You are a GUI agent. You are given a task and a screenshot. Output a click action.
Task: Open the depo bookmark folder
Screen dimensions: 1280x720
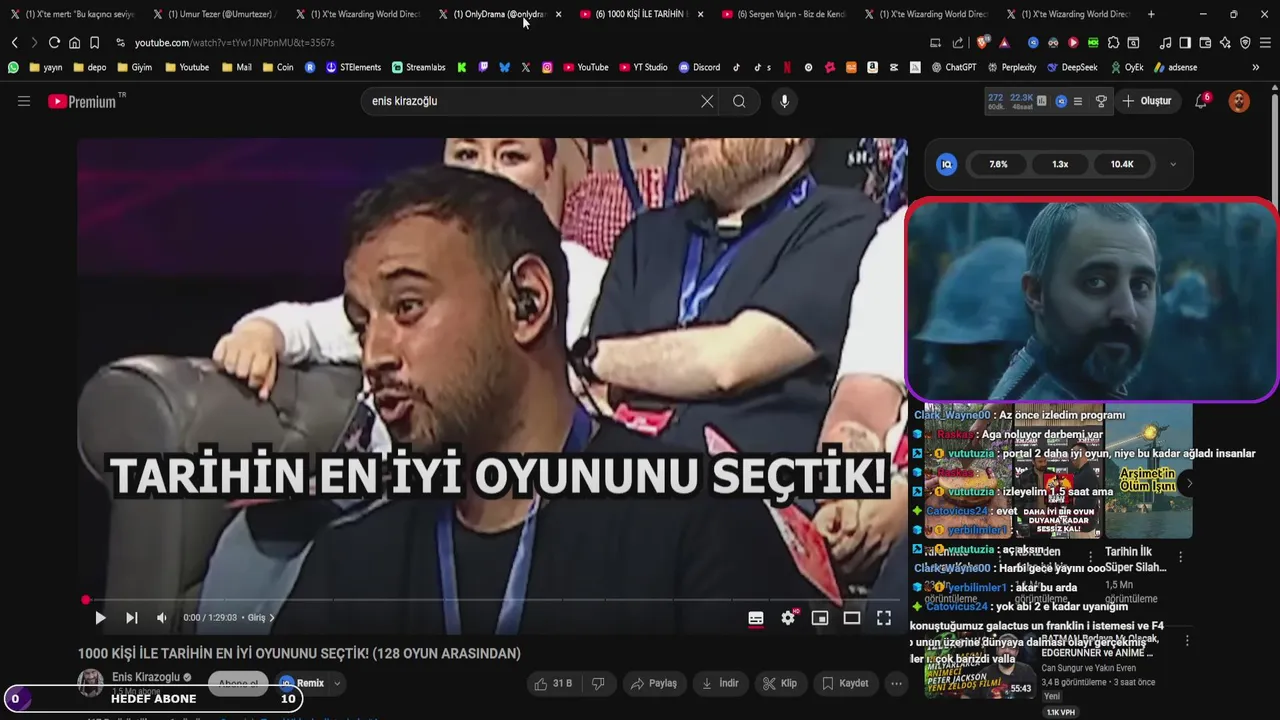point(89,67)
